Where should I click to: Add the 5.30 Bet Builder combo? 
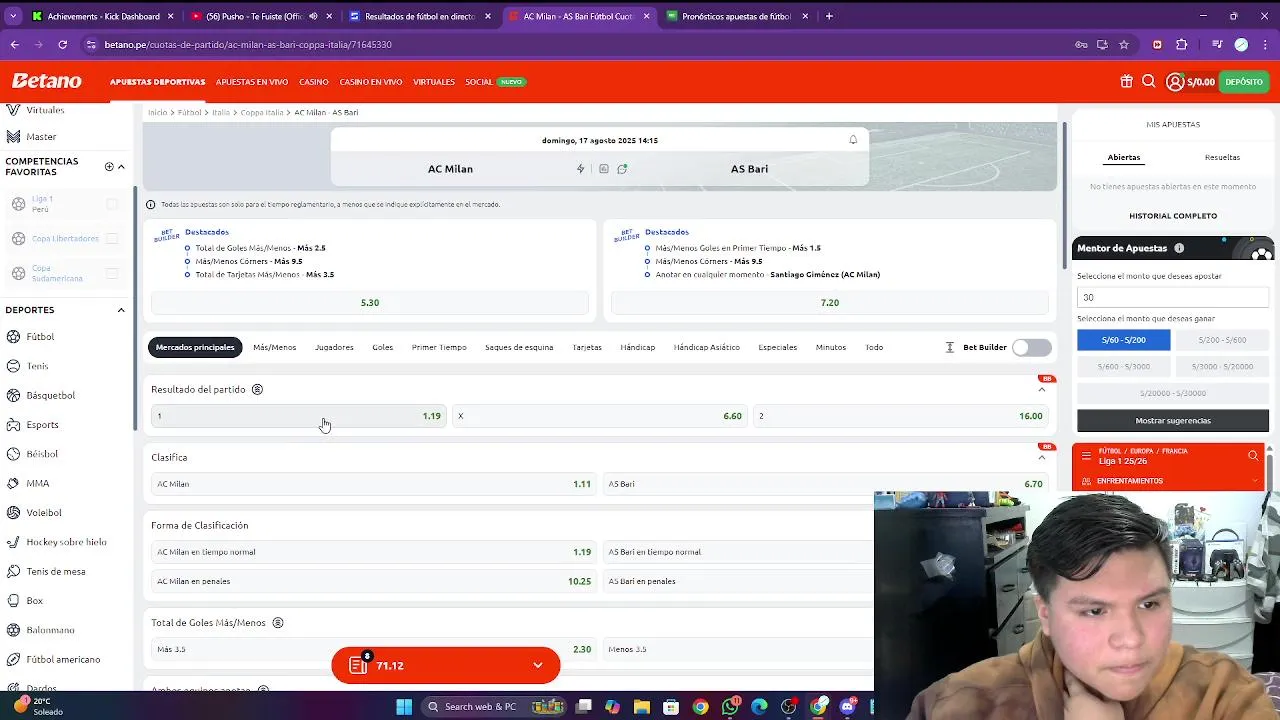coord(370,303)
